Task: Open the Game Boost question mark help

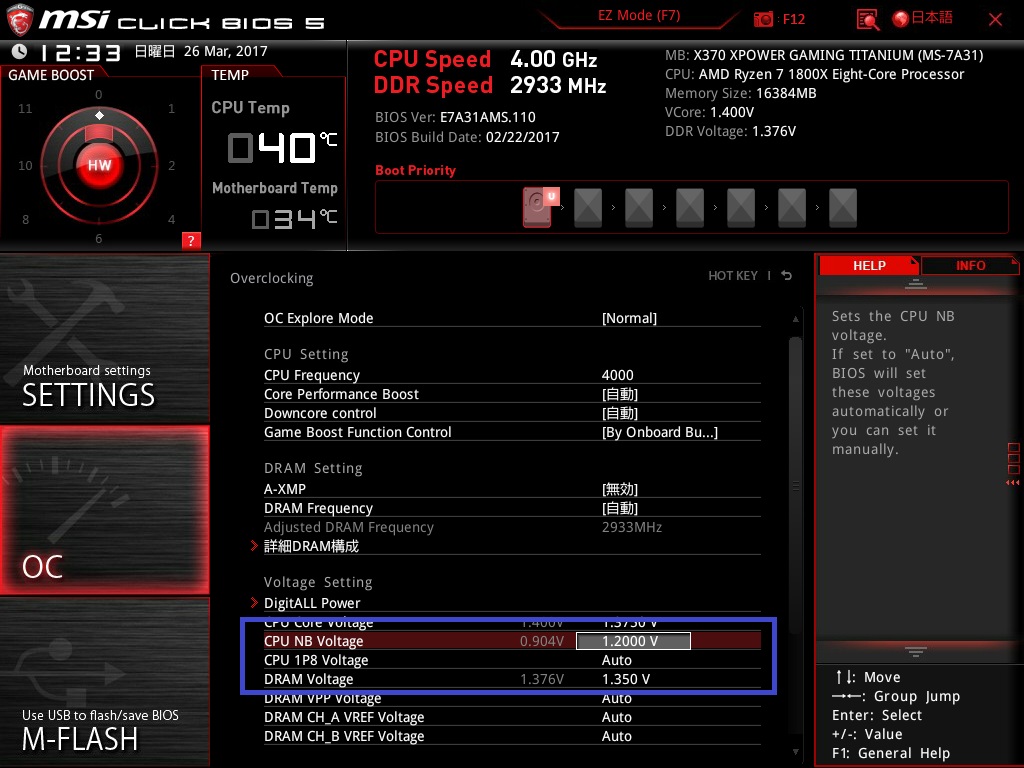Action: [191, 240]
